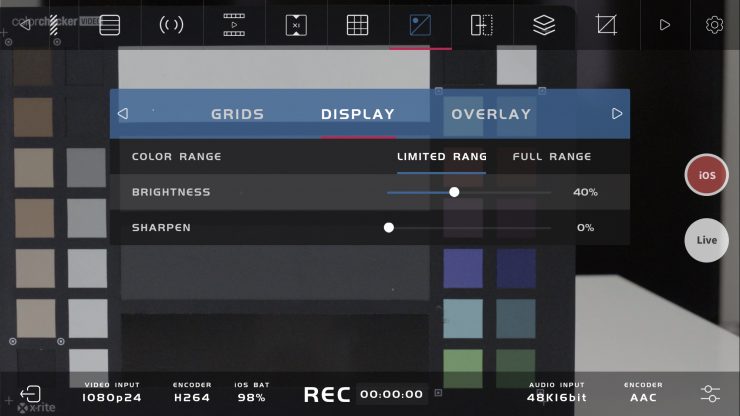Open the list menu icon in top toolbar
Screen dimensions: 740x416
110,25
